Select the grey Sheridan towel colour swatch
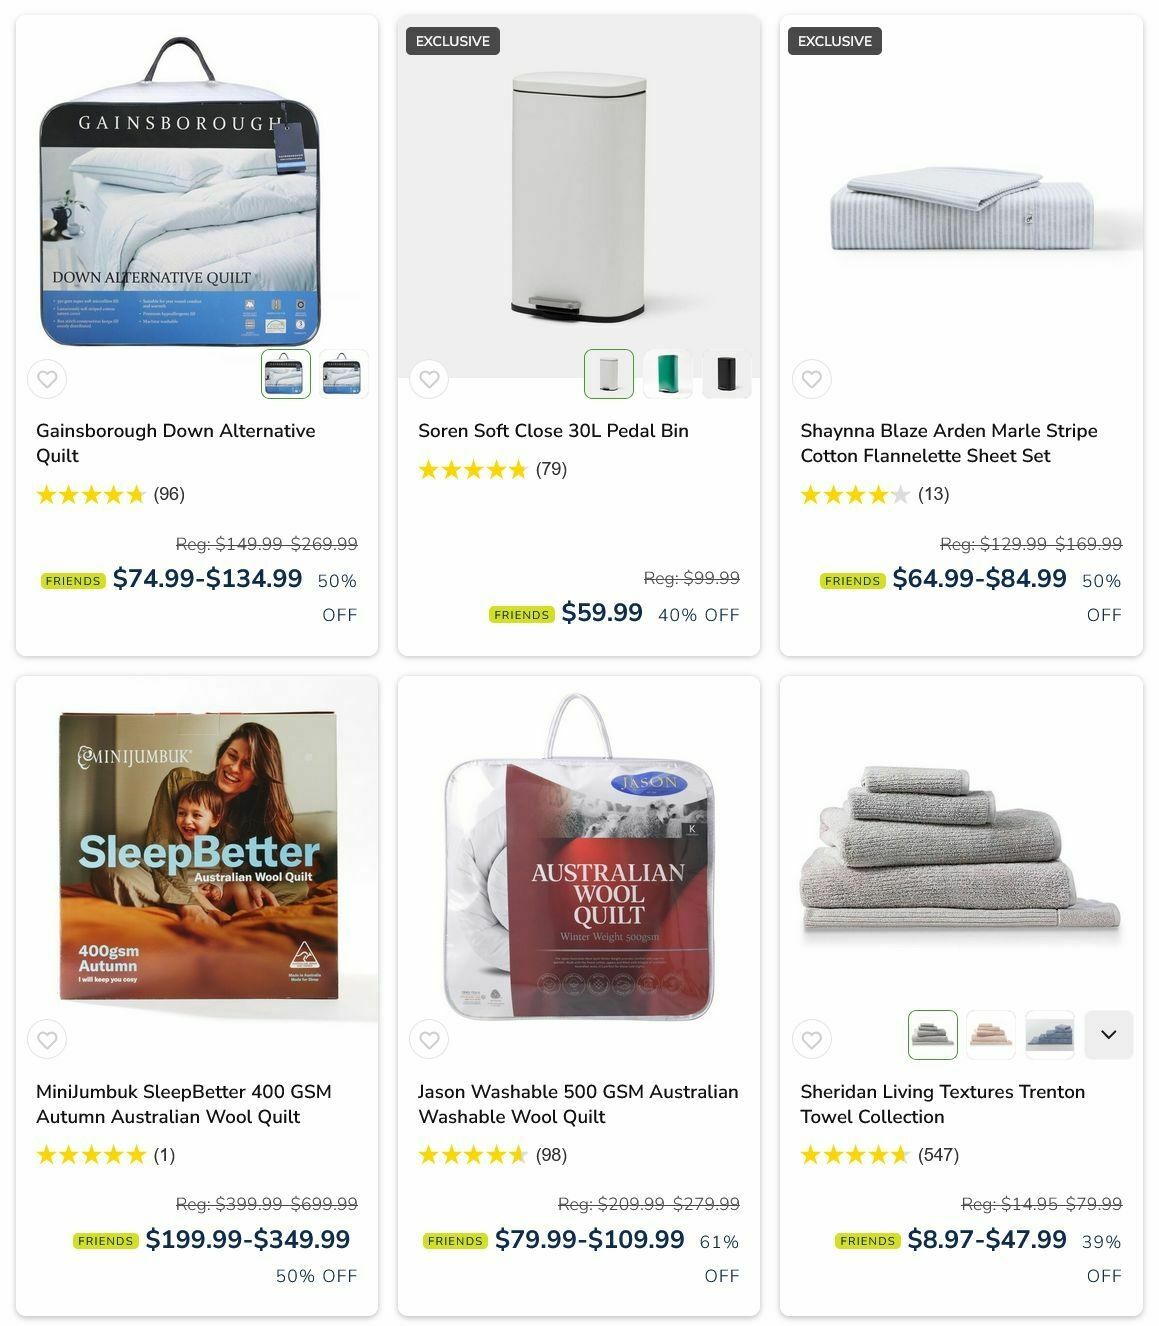The image size is (1159, 1326). pos(932,1034)
